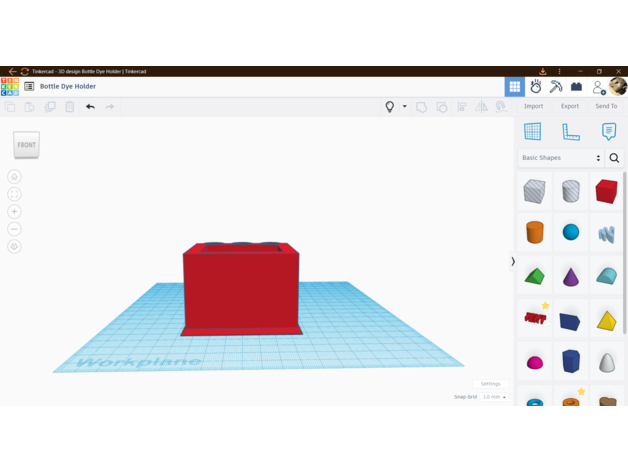Click the undo arrow in toolbar
Image resolution: width=628 pixels, height=472 pixels.
90,106
